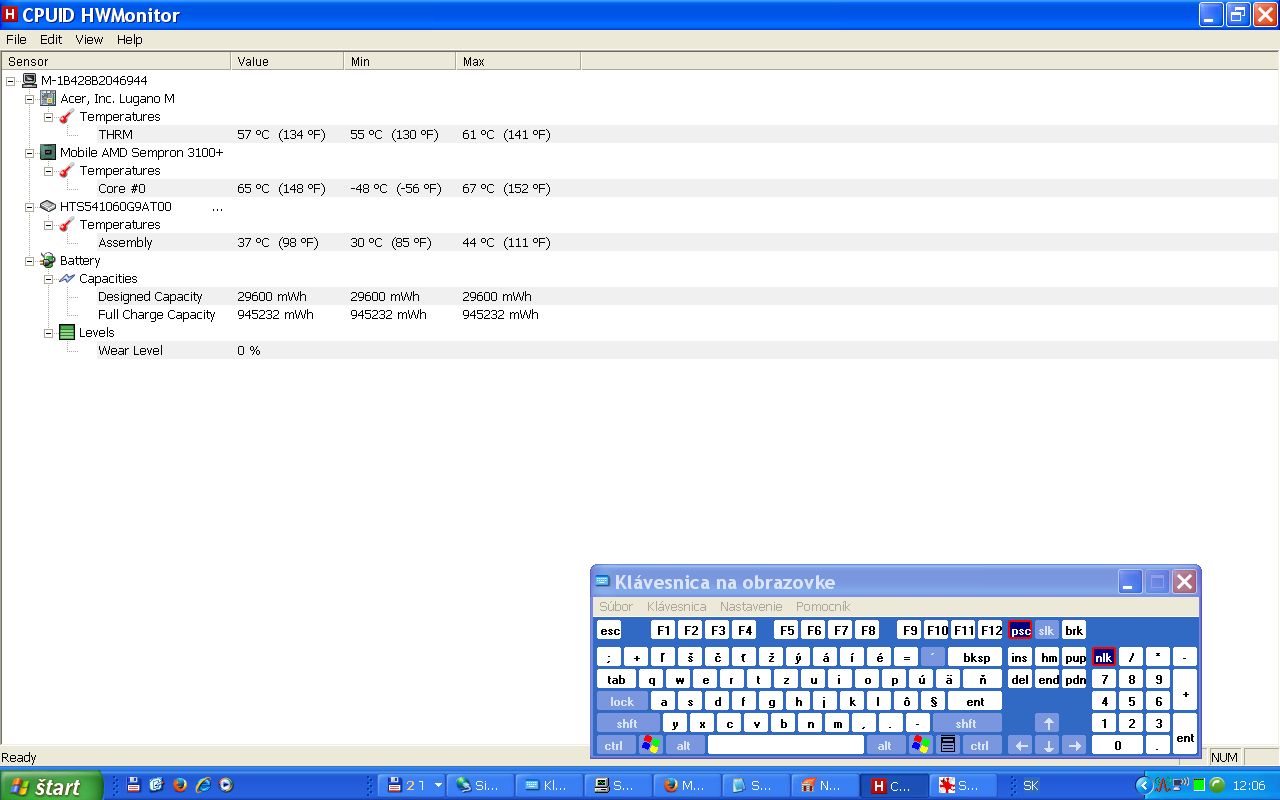This screenshot has height=800, width=1280.
Task: Toggle the nlk key on on-screen keyboard
Action: tap(1104, 657)
